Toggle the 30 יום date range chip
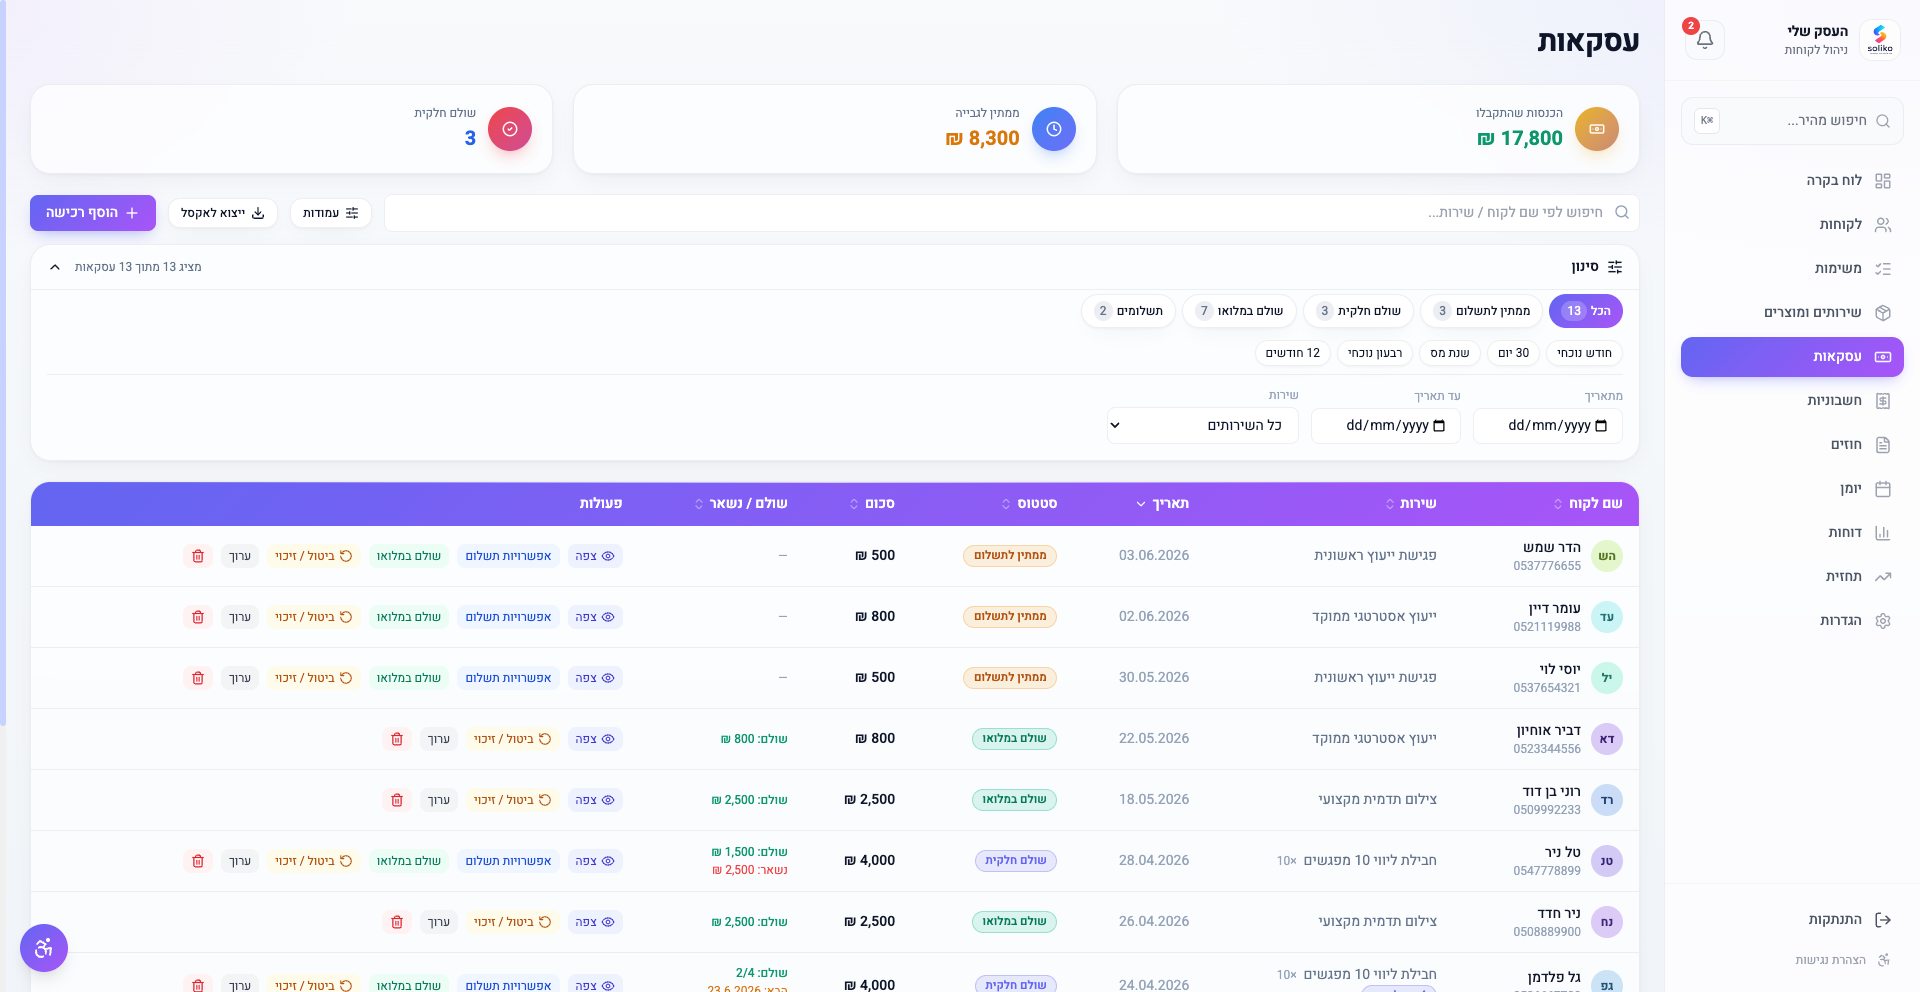The height and width of the screenshot is (992, 1920). [x=1513, y=353]
